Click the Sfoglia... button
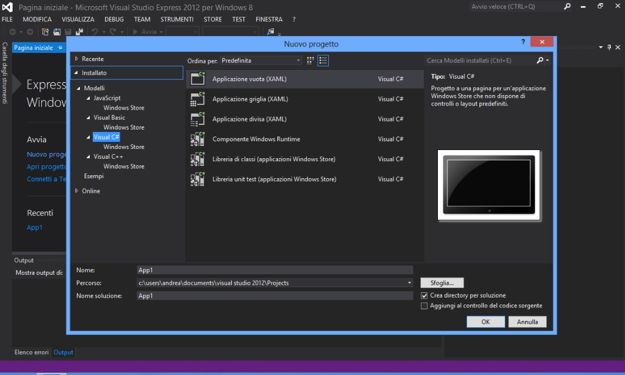Viewport: 625px width, 375px height. (442, 283)
